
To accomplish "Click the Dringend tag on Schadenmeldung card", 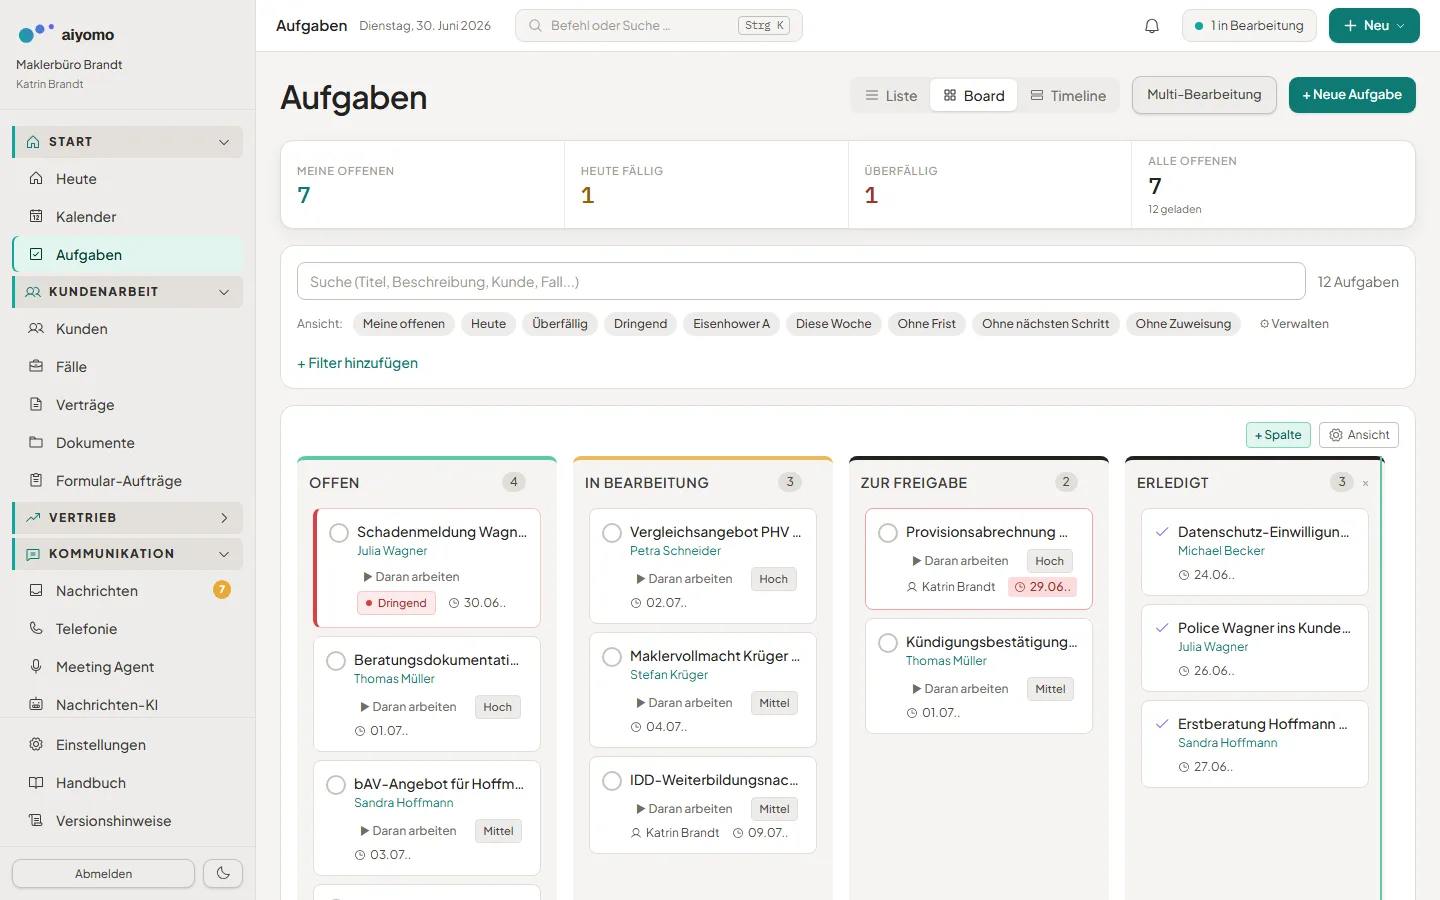I will point(396,603).
